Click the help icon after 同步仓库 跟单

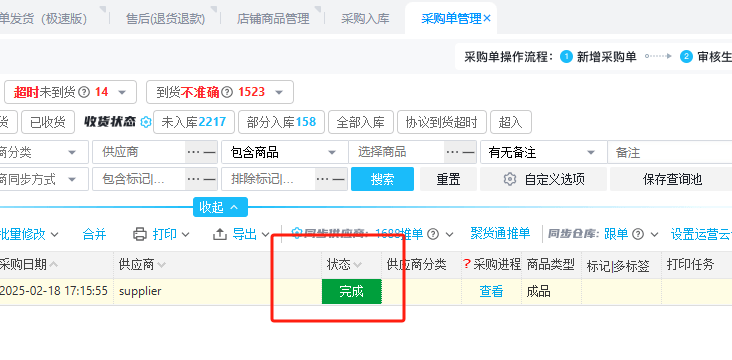click(x=638, y=234)
